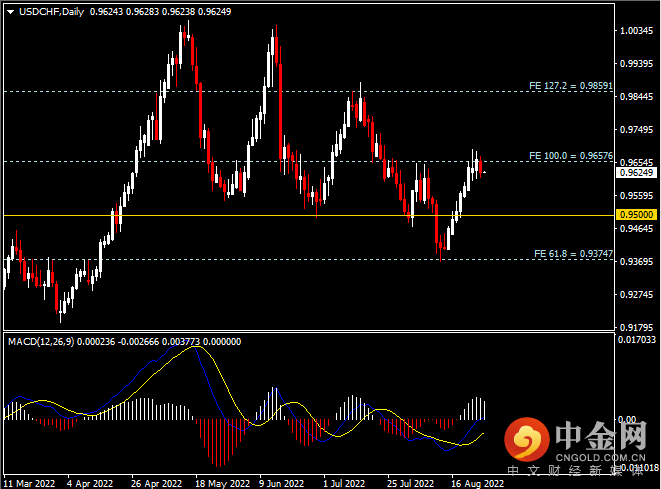Click the yellow 0.95000 price level tag
The image size is (661, 489).
tap(637, 215)
